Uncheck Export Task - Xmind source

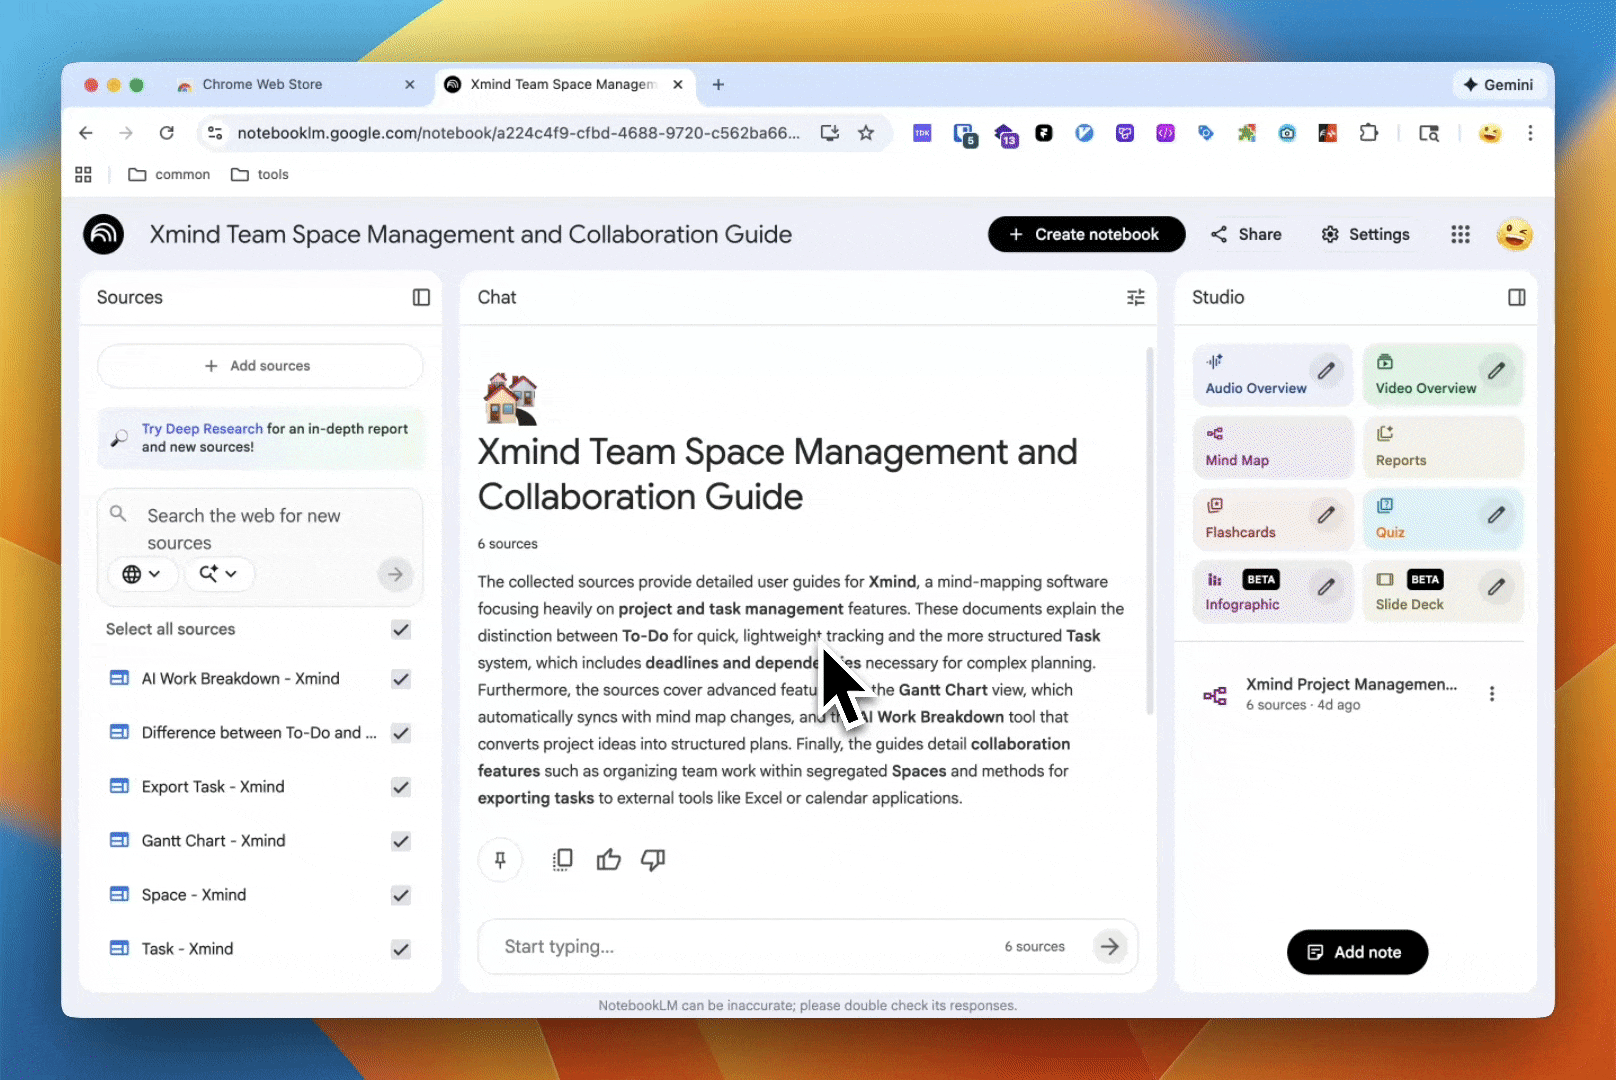click(x=401, y=787)
